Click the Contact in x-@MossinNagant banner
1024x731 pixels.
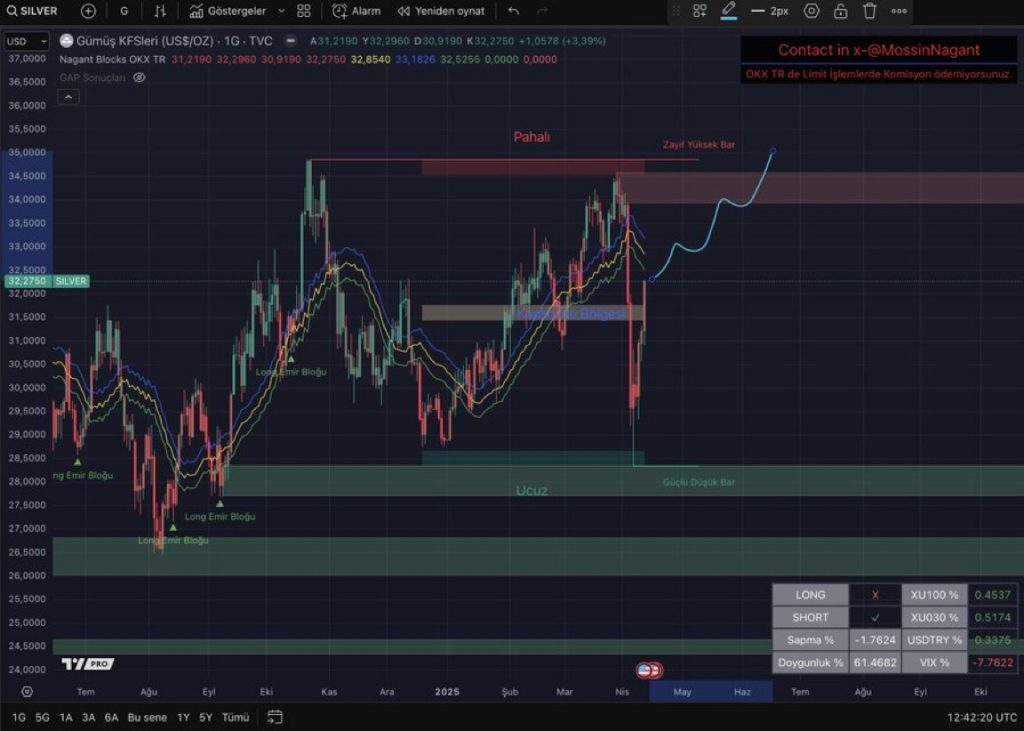[x=879, y=50]
